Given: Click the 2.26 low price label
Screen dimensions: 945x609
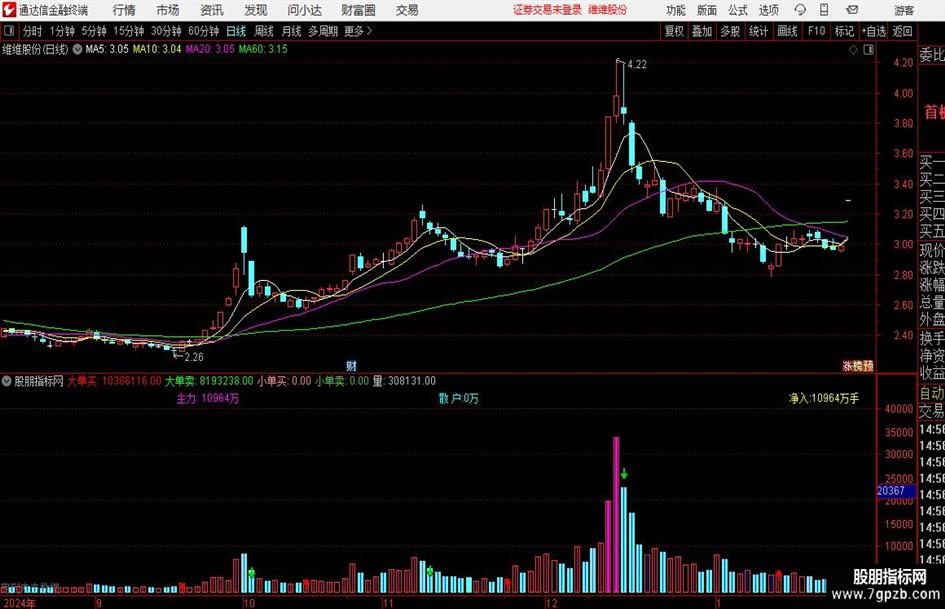Looking at the screenshot, I should tap(194, 357).
